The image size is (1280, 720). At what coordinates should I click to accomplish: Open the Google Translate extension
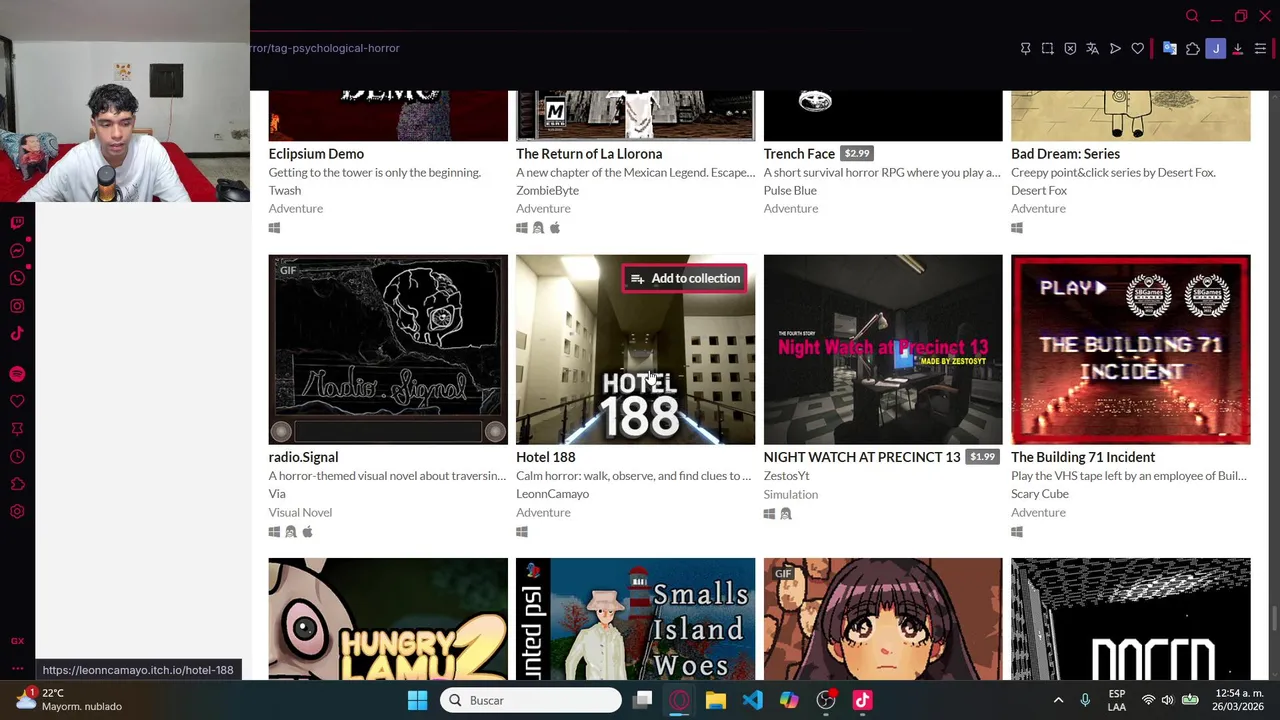[1169, 48]
